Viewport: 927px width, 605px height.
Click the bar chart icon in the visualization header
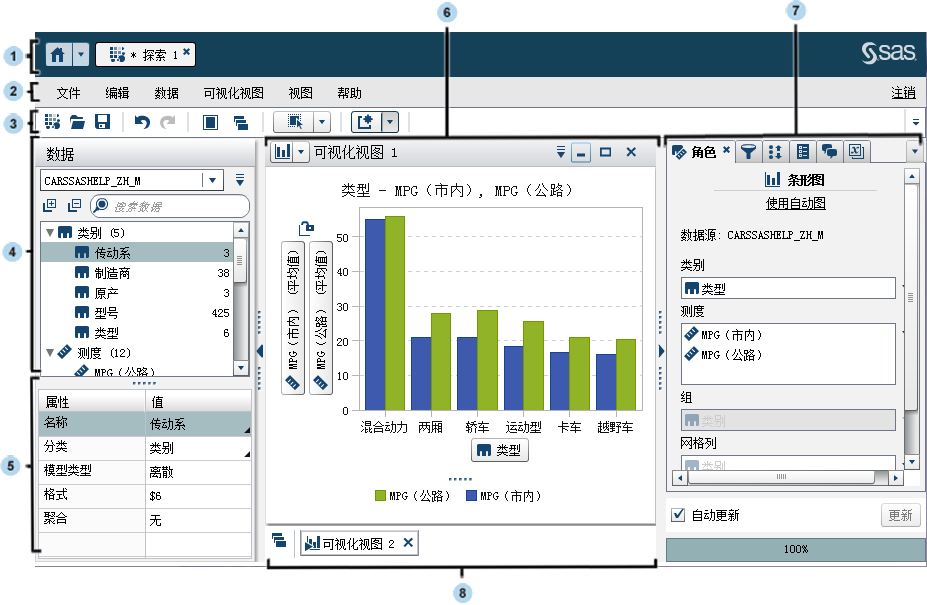click(282, 152)
